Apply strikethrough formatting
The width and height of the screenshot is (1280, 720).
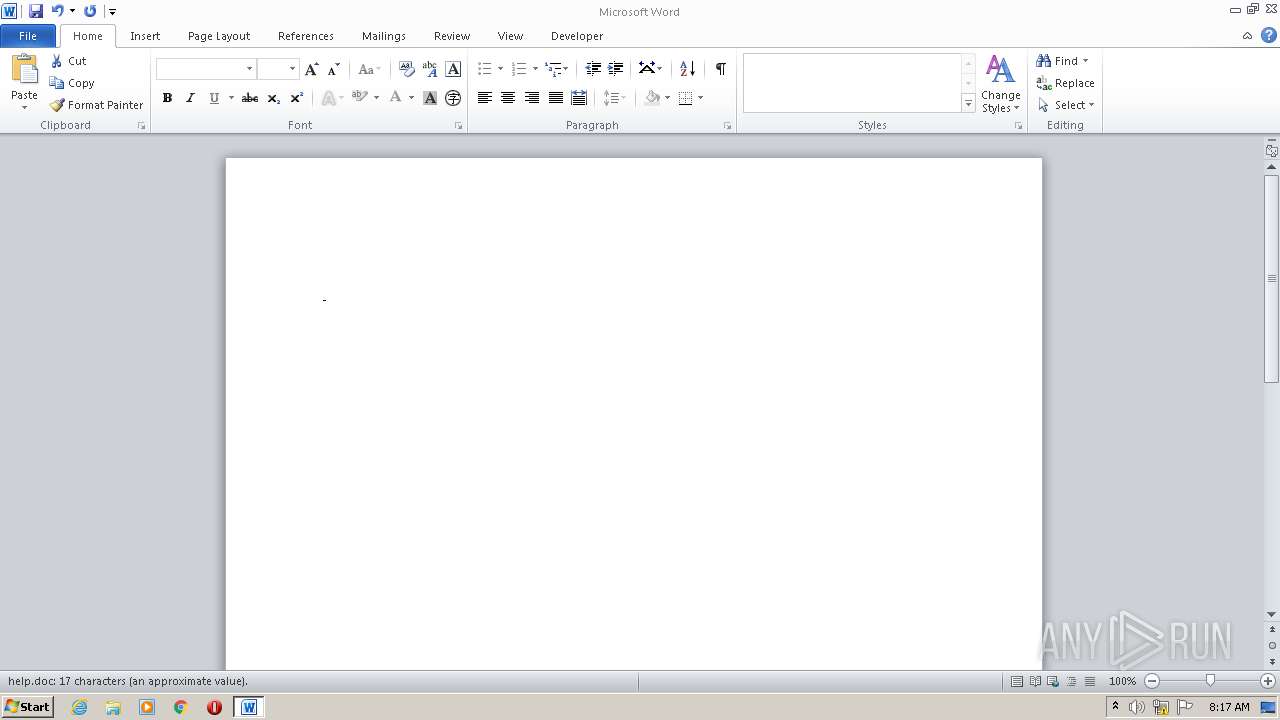(x=250, y=98)
